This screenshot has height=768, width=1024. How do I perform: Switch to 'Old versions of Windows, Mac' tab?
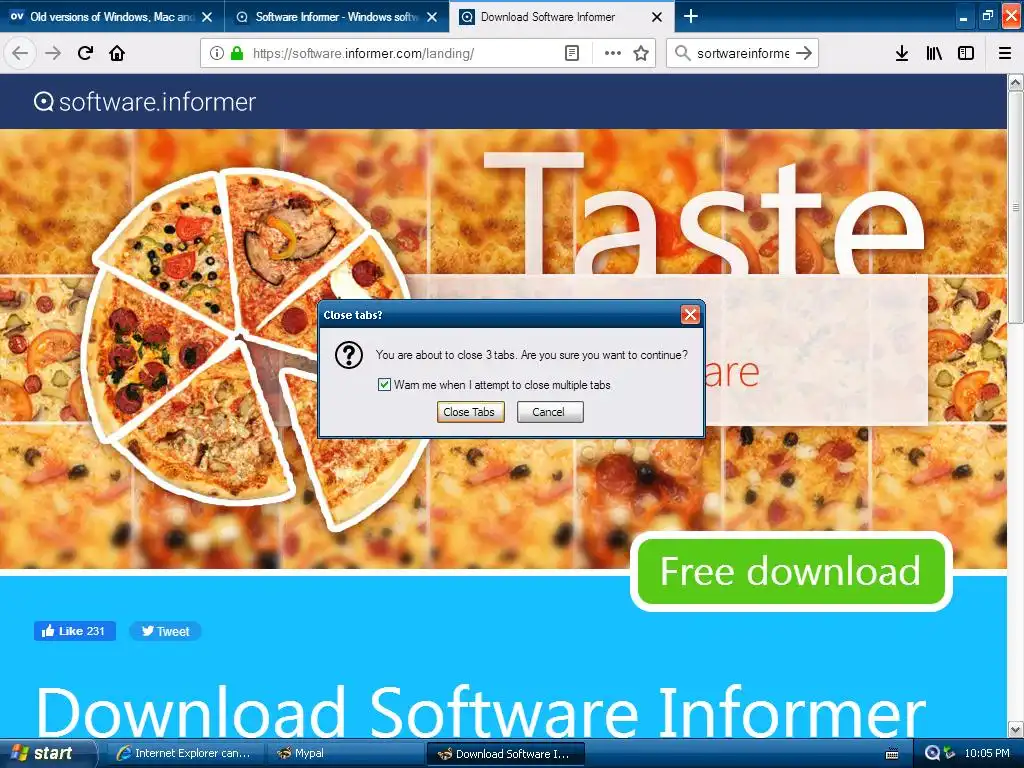[x=112, y=17]
